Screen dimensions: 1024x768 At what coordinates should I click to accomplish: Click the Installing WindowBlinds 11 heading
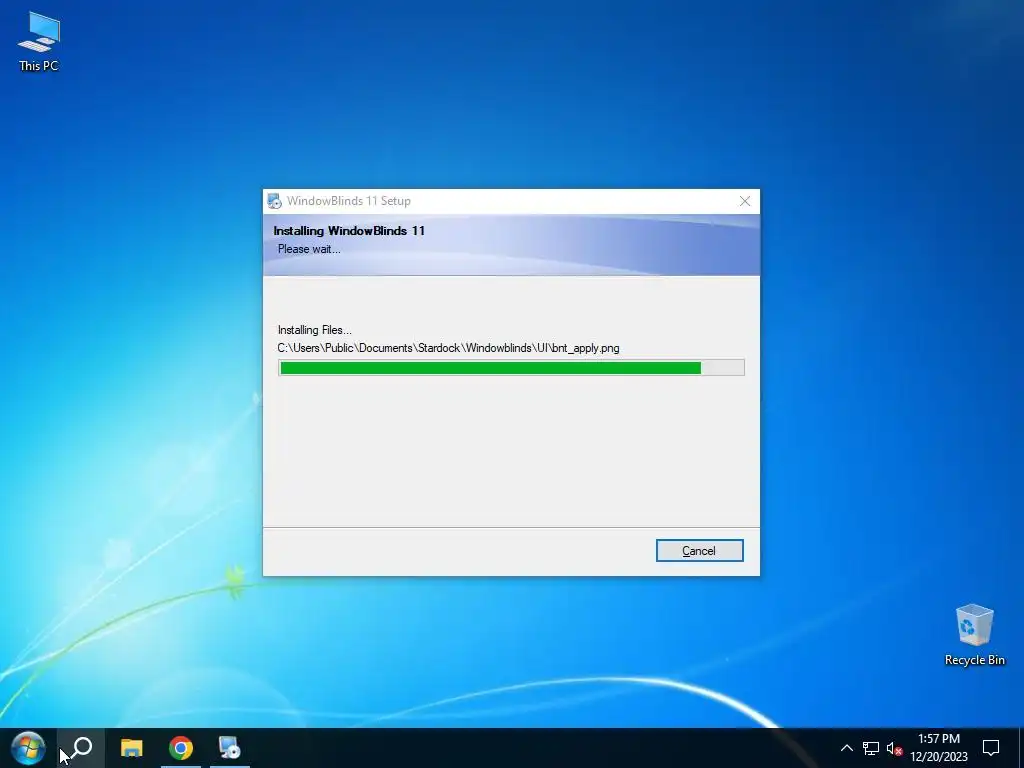pyautogui.click(x=349, y=231)
